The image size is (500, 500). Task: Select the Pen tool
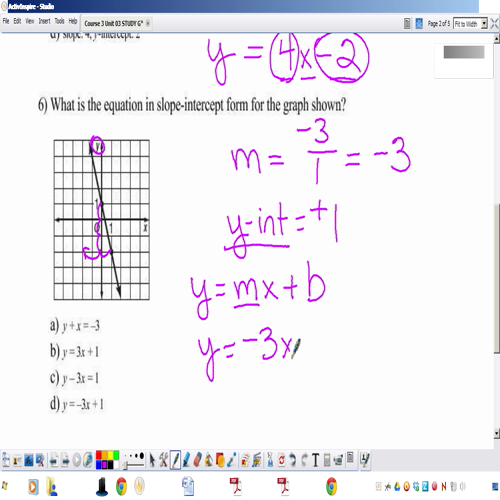coord(175,460)
